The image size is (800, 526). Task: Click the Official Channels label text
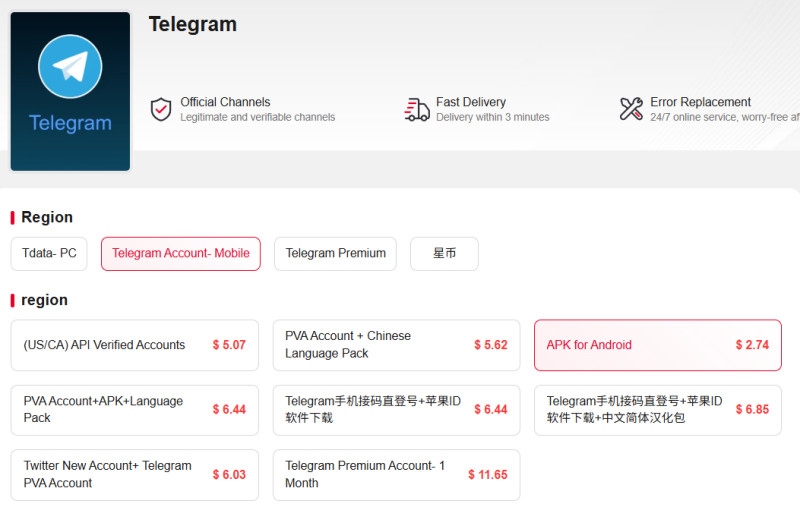225,102
